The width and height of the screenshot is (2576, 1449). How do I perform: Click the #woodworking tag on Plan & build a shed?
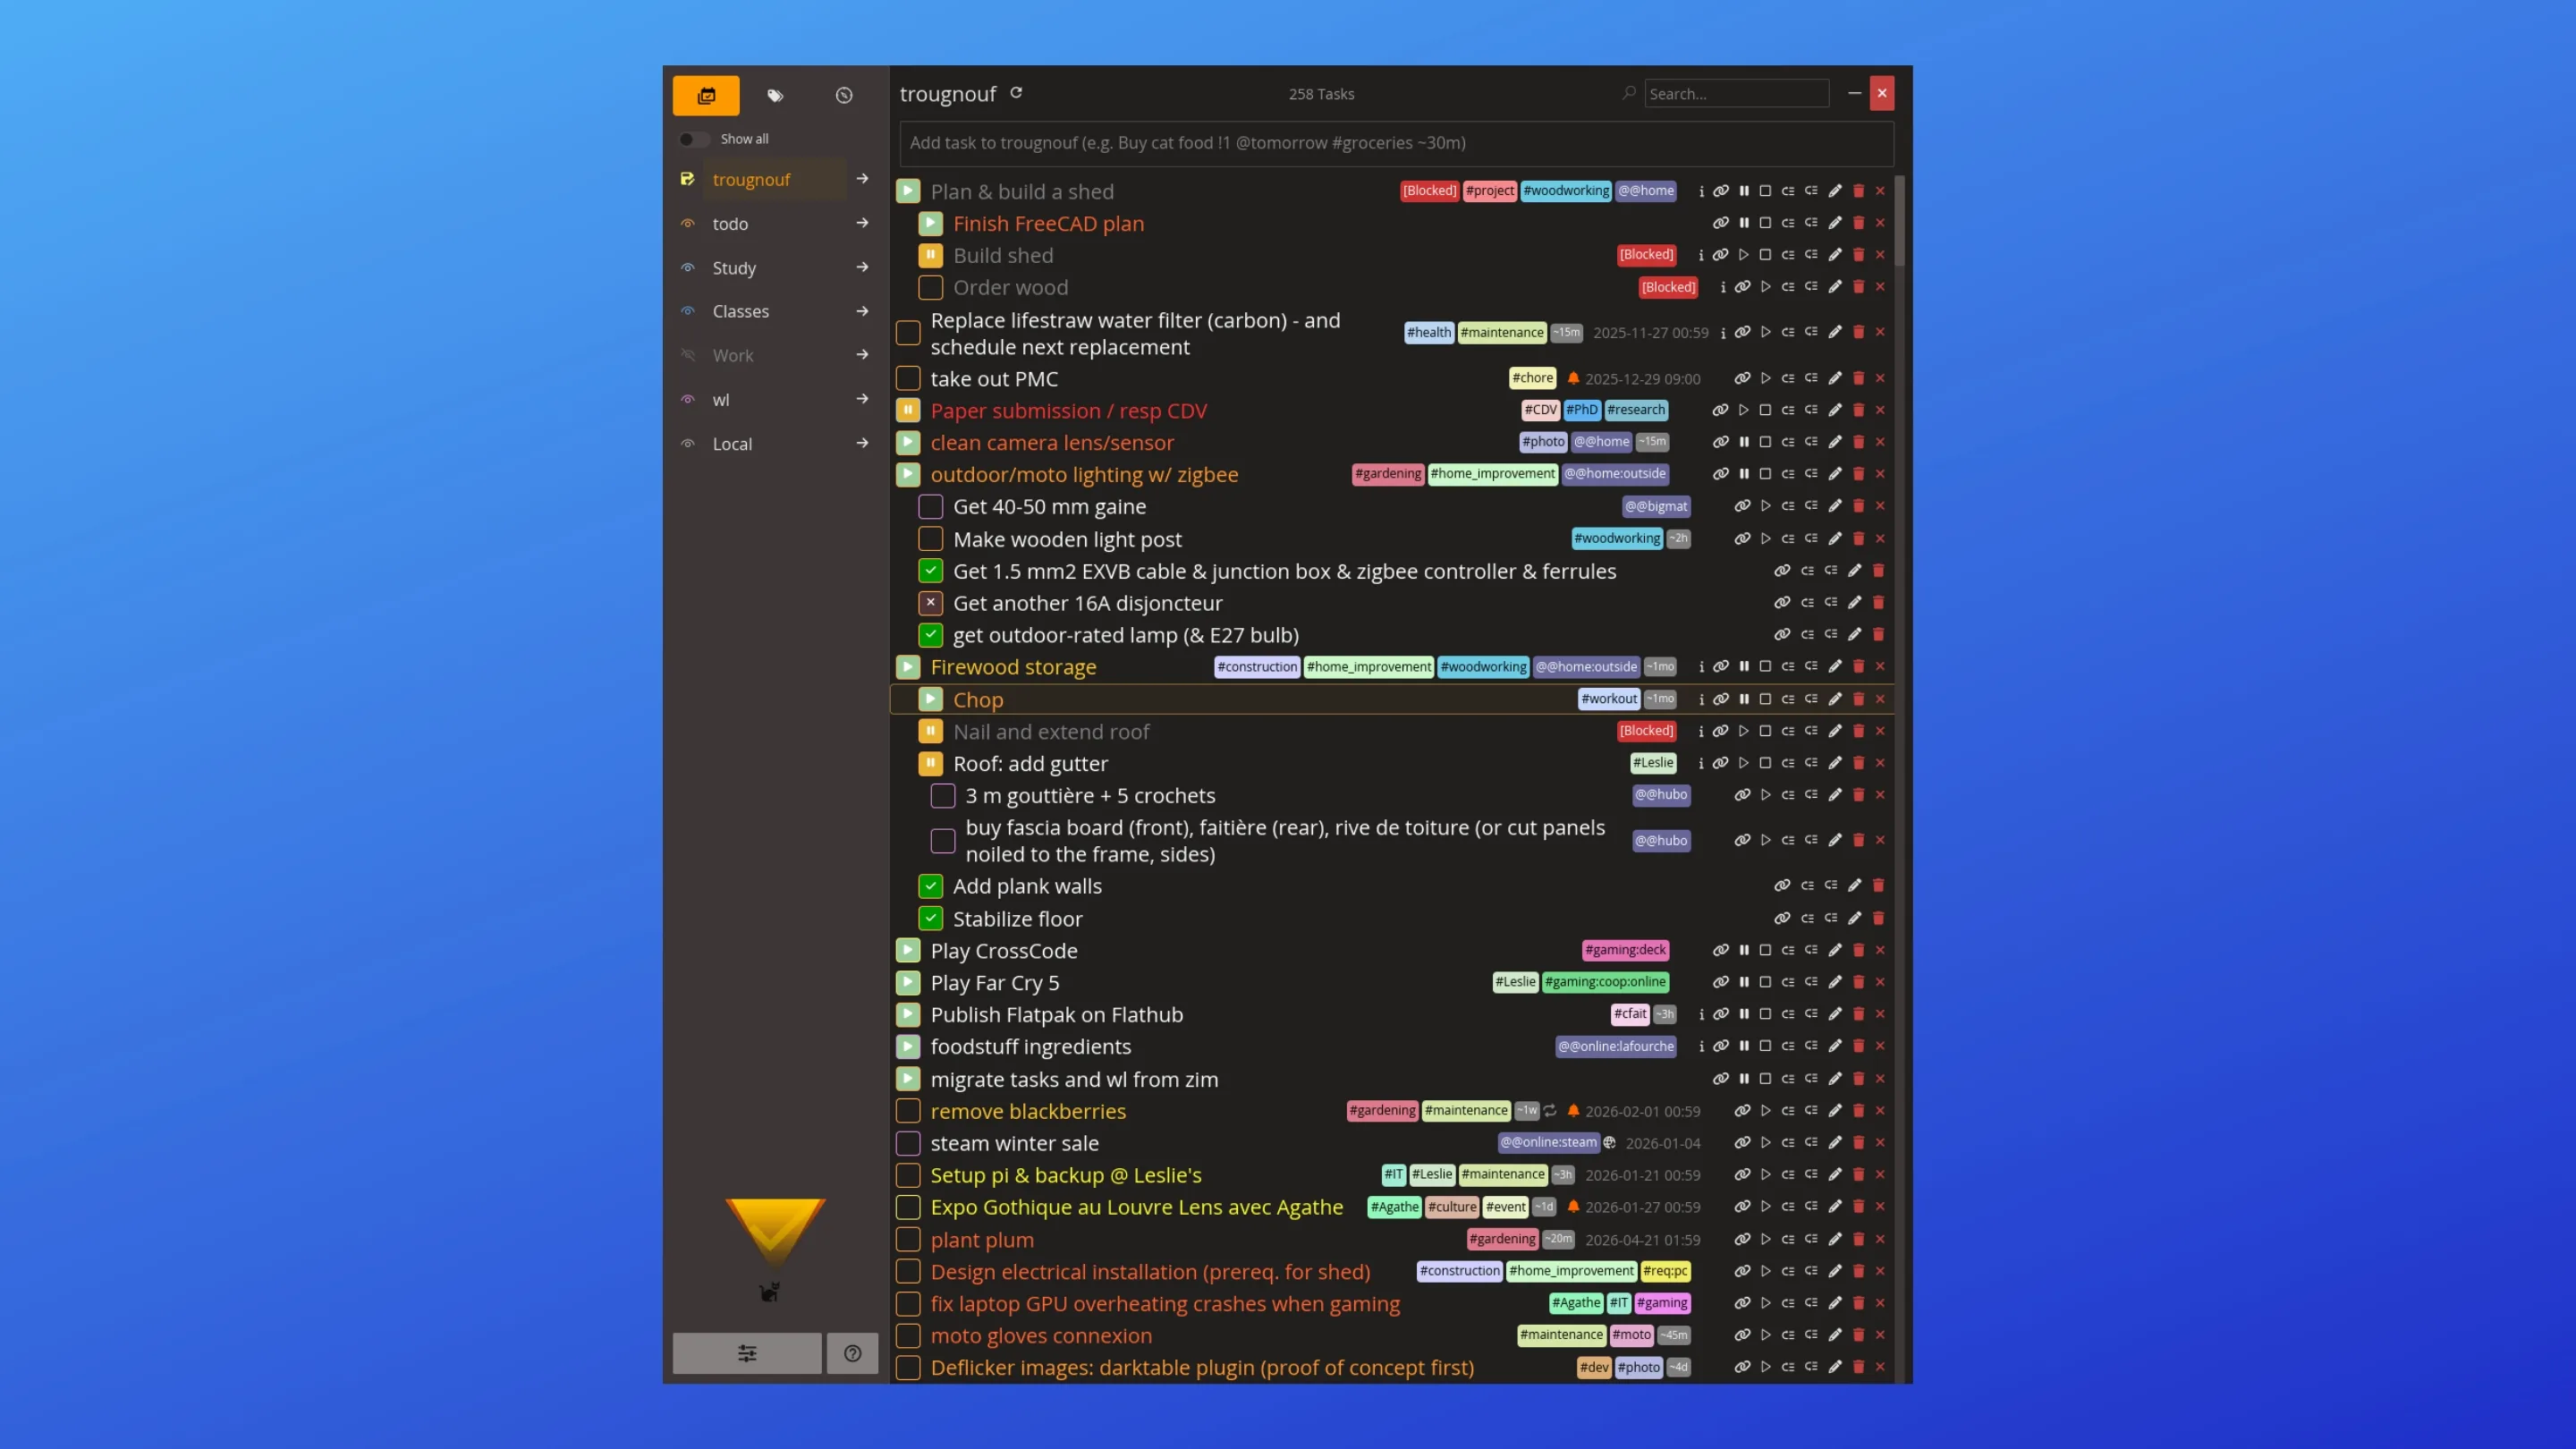click(1566, 191)
